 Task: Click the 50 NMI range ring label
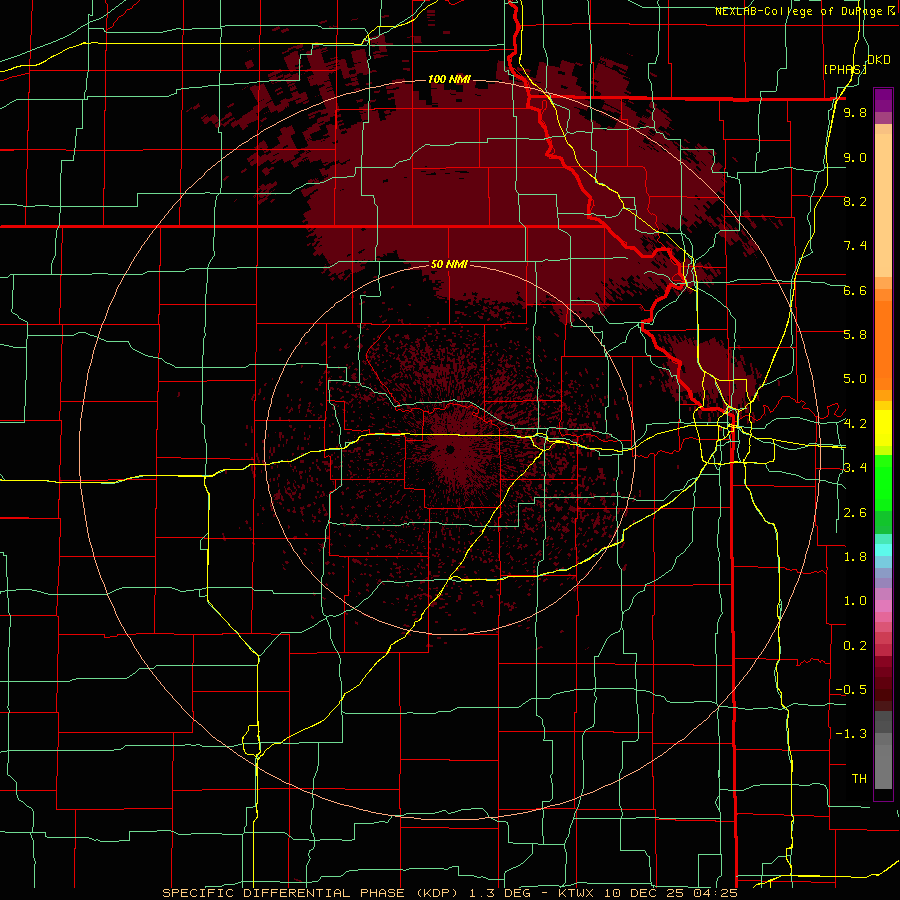tap(449, 264)
